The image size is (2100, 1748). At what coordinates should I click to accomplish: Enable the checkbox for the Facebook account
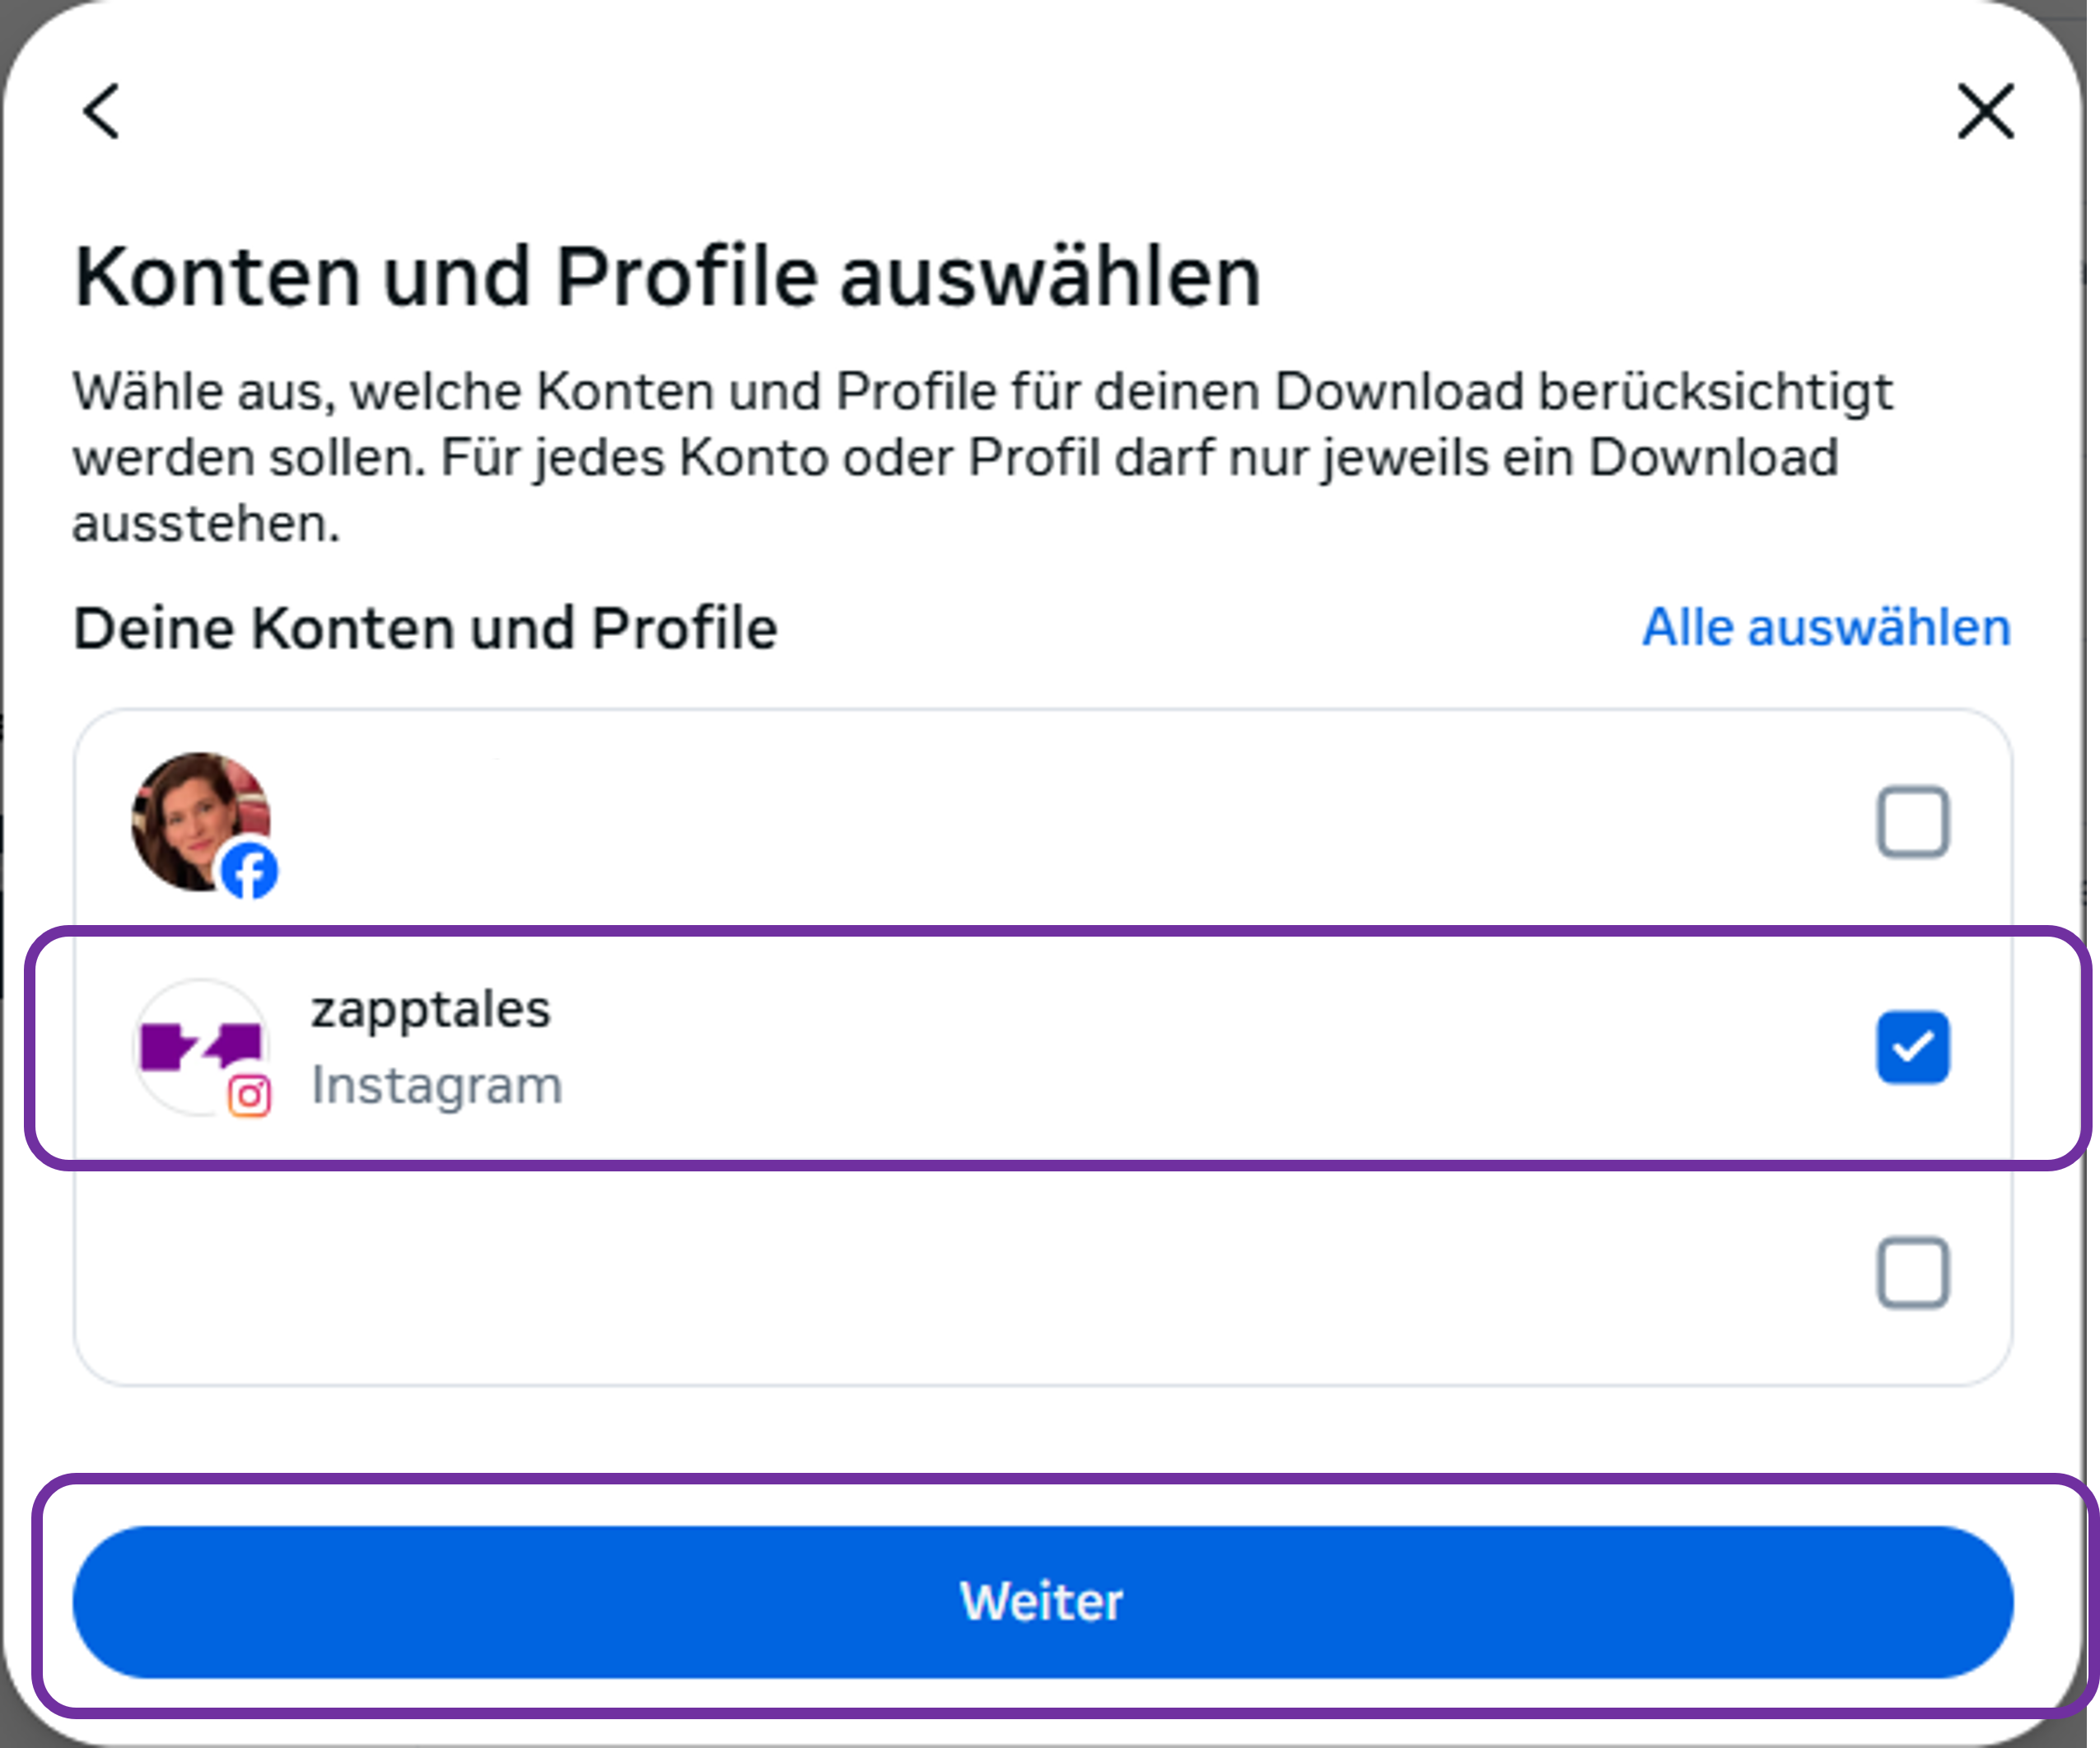point(1912,820)
